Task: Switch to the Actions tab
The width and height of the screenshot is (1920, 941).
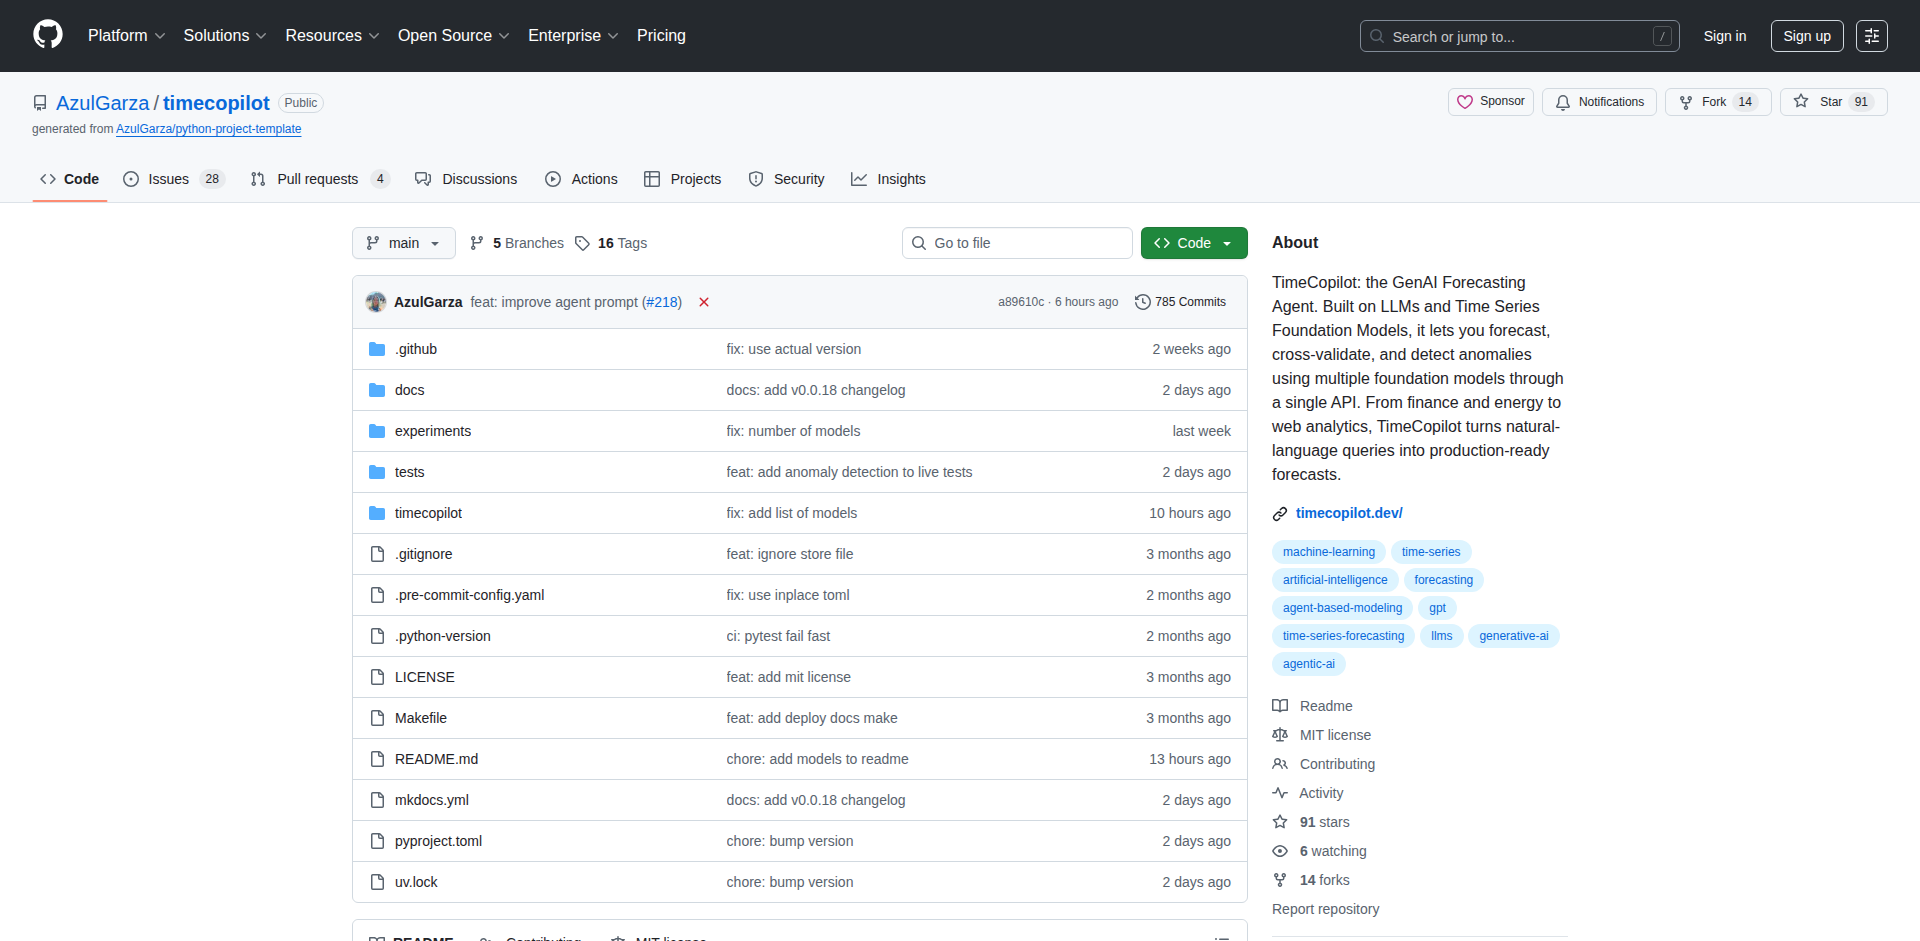Action: (x=581, y=179)
